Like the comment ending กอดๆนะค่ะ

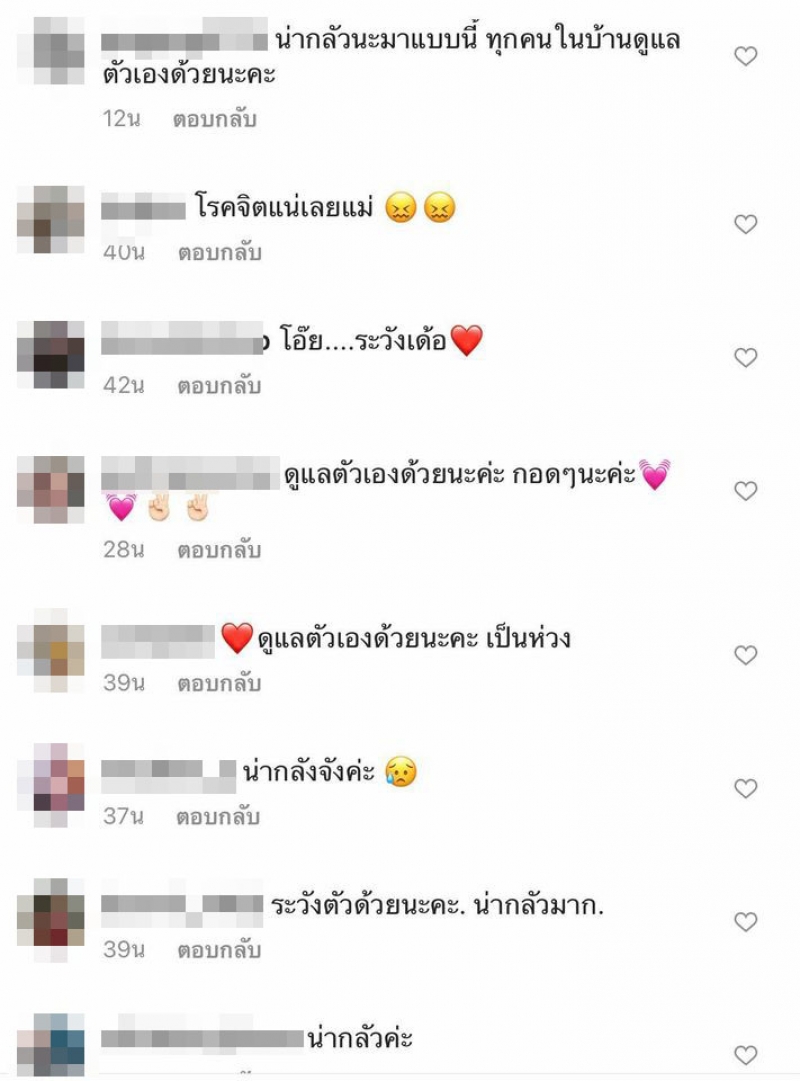pyautogui.click(x=746, y=491)
